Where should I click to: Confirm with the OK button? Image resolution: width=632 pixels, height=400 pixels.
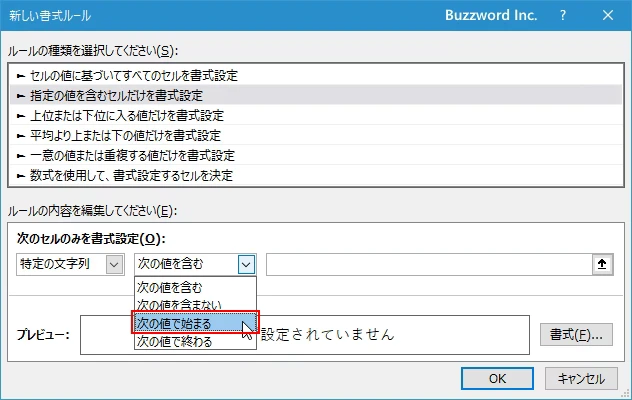(x=497, y=379)
